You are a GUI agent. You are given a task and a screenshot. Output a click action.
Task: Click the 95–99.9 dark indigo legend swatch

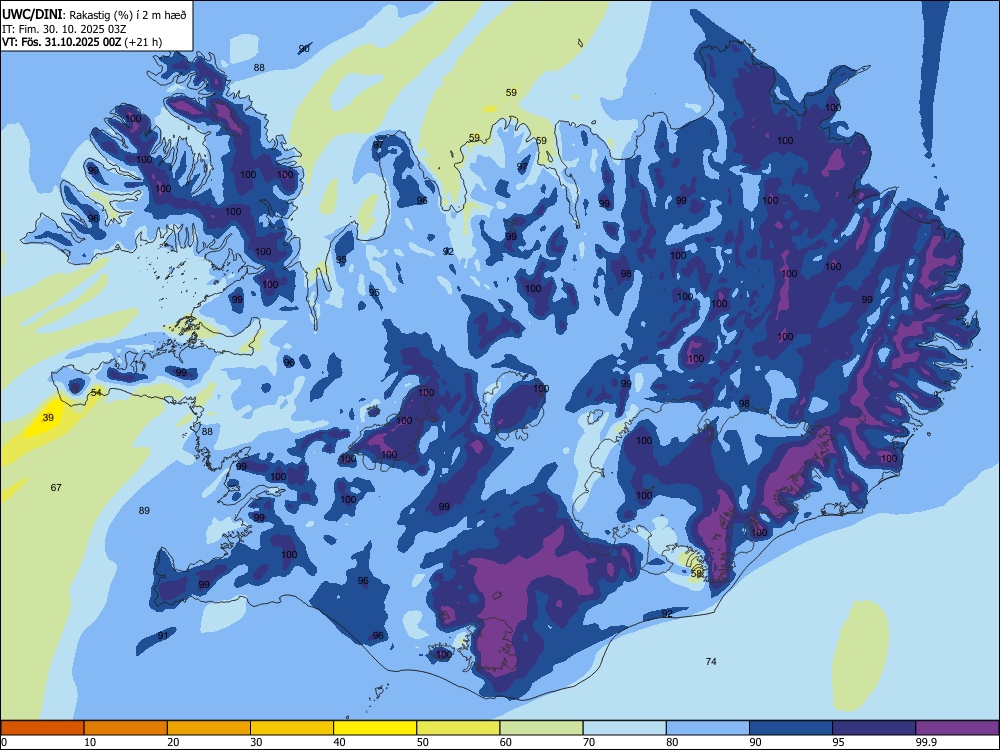pyautogui.click(x=874, y=728)
